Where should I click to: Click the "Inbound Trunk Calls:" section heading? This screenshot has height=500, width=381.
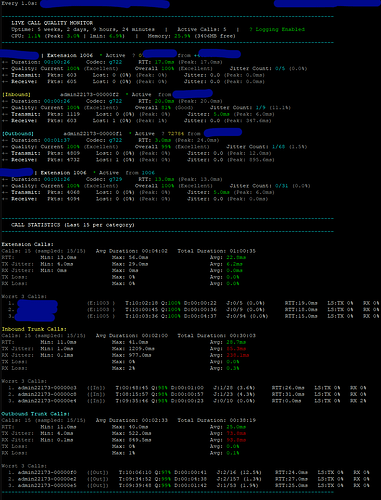tap(34, 329)
